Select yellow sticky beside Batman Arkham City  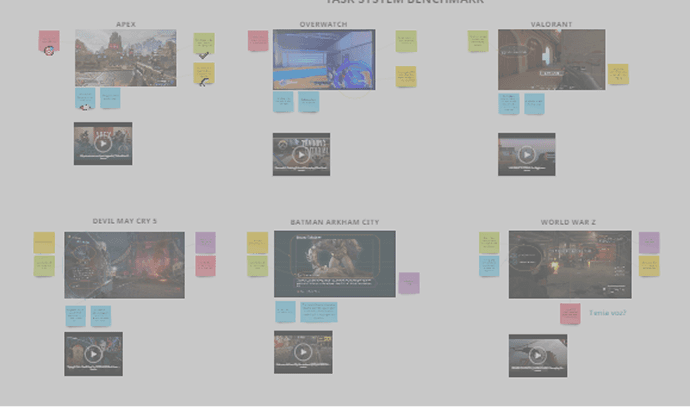tap(257, 242)
